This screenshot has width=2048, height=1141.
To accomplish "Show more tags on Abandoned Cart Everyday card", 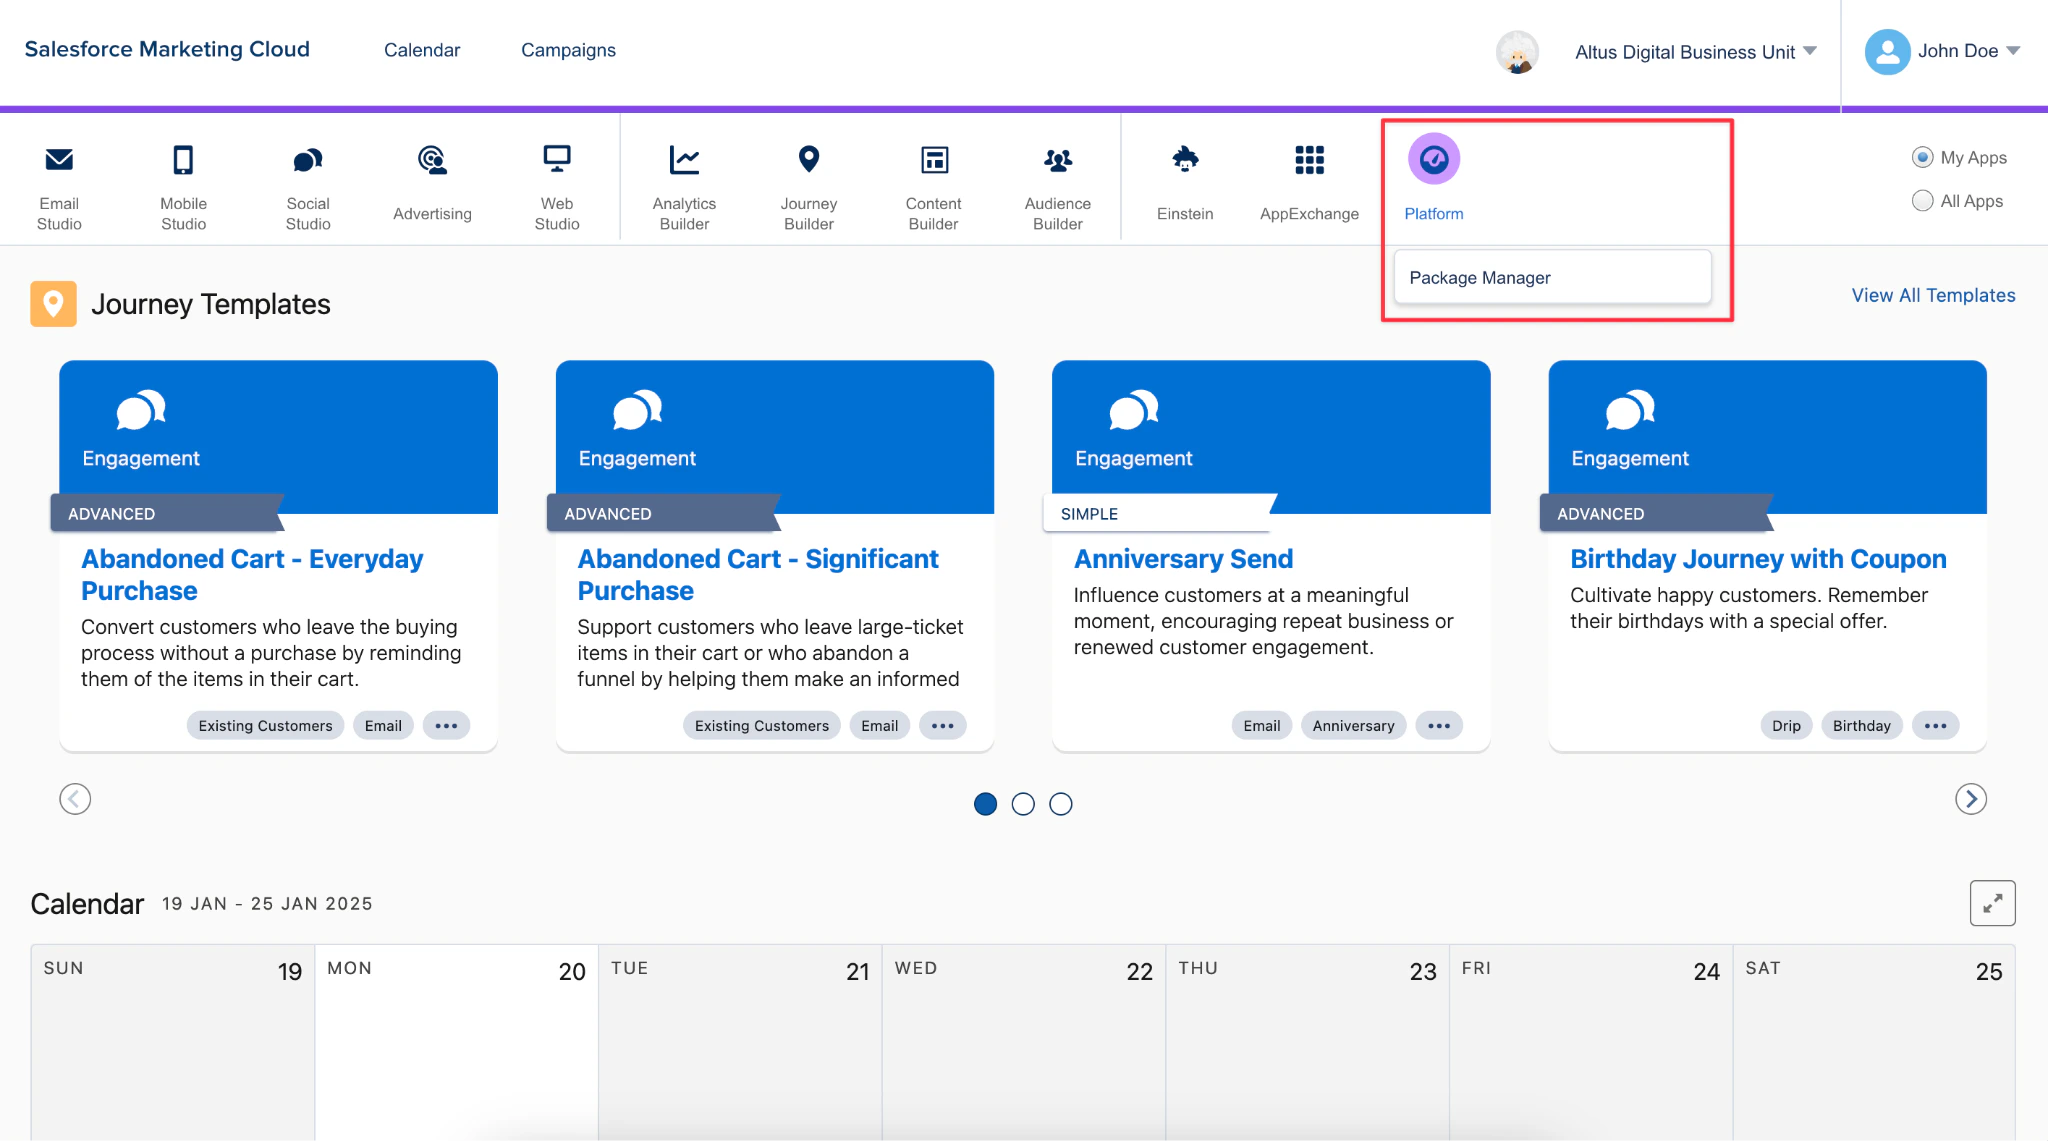I will pos(446,726).
